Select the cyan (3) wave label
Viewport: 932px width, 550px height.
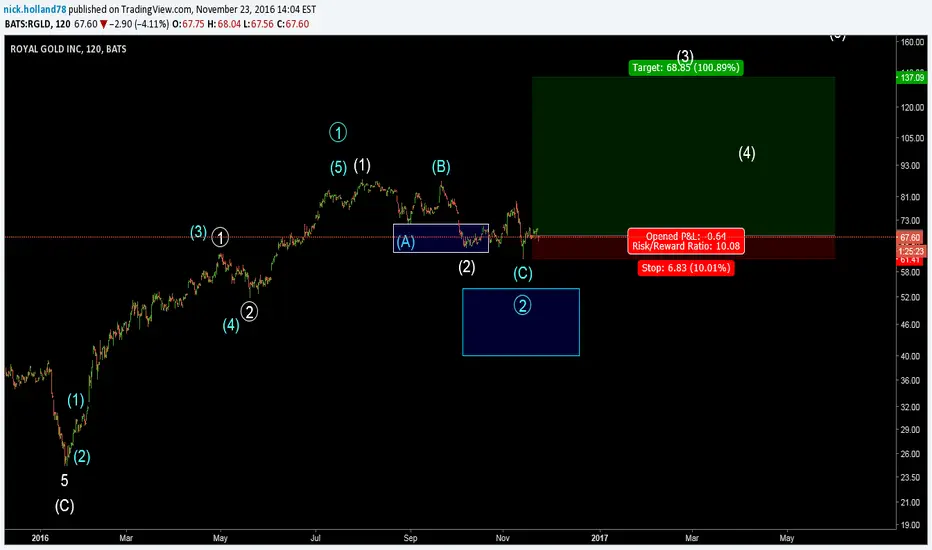tap(199, 232)
